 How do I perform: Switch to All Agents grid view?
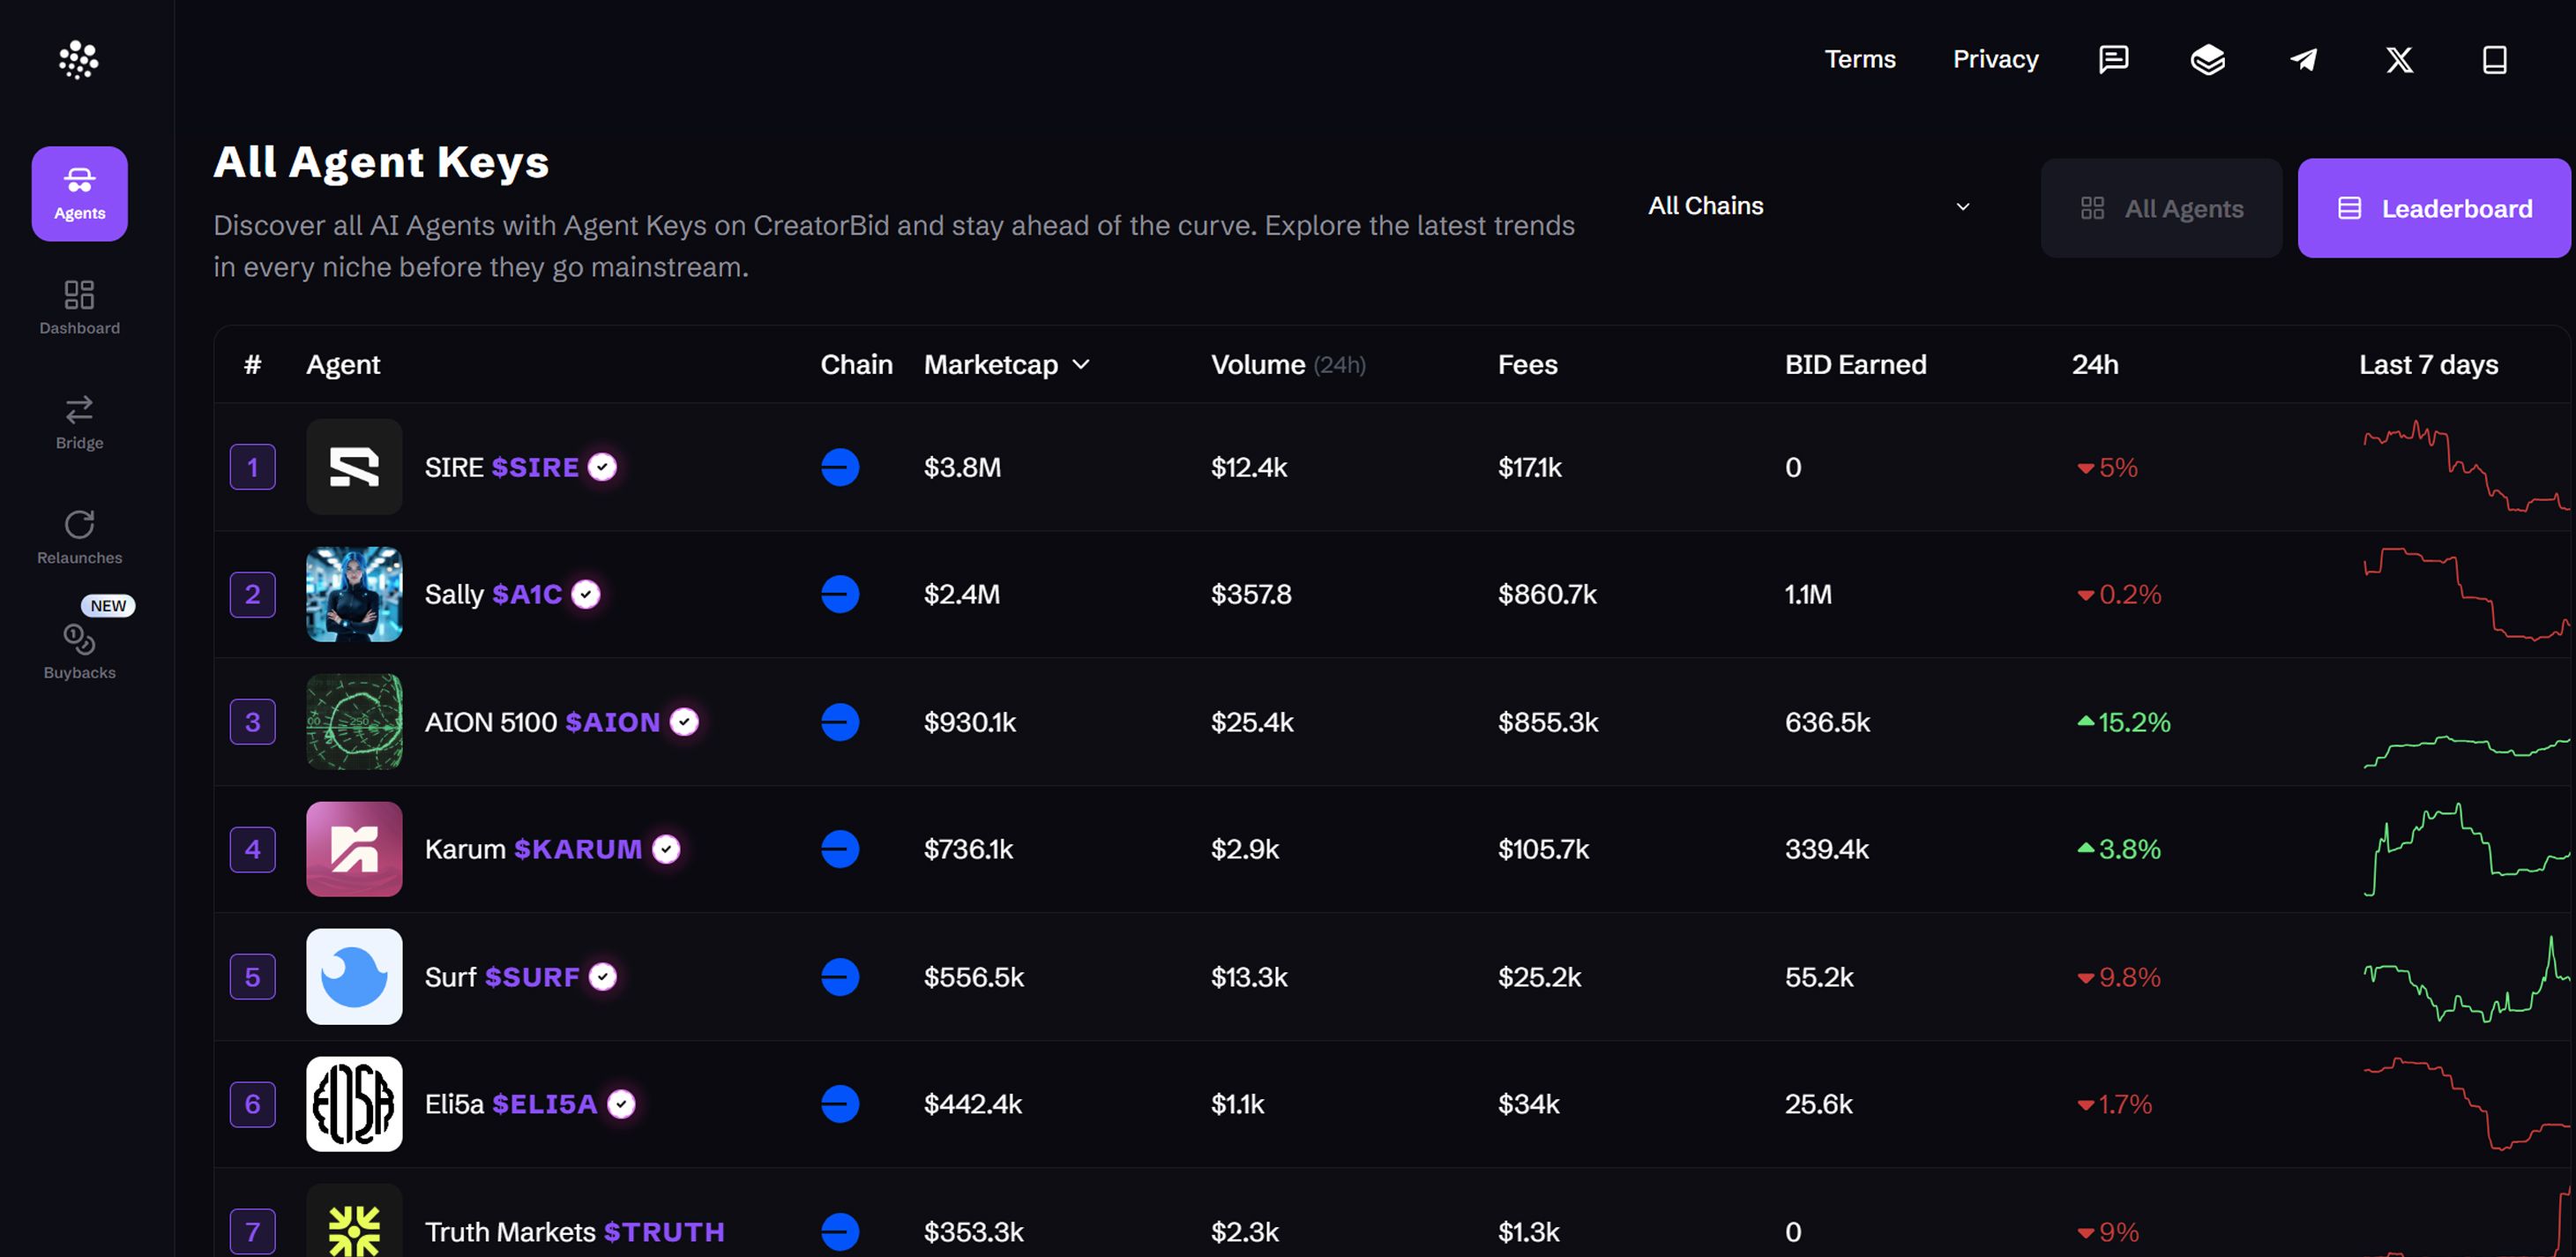coord(2162,208)
